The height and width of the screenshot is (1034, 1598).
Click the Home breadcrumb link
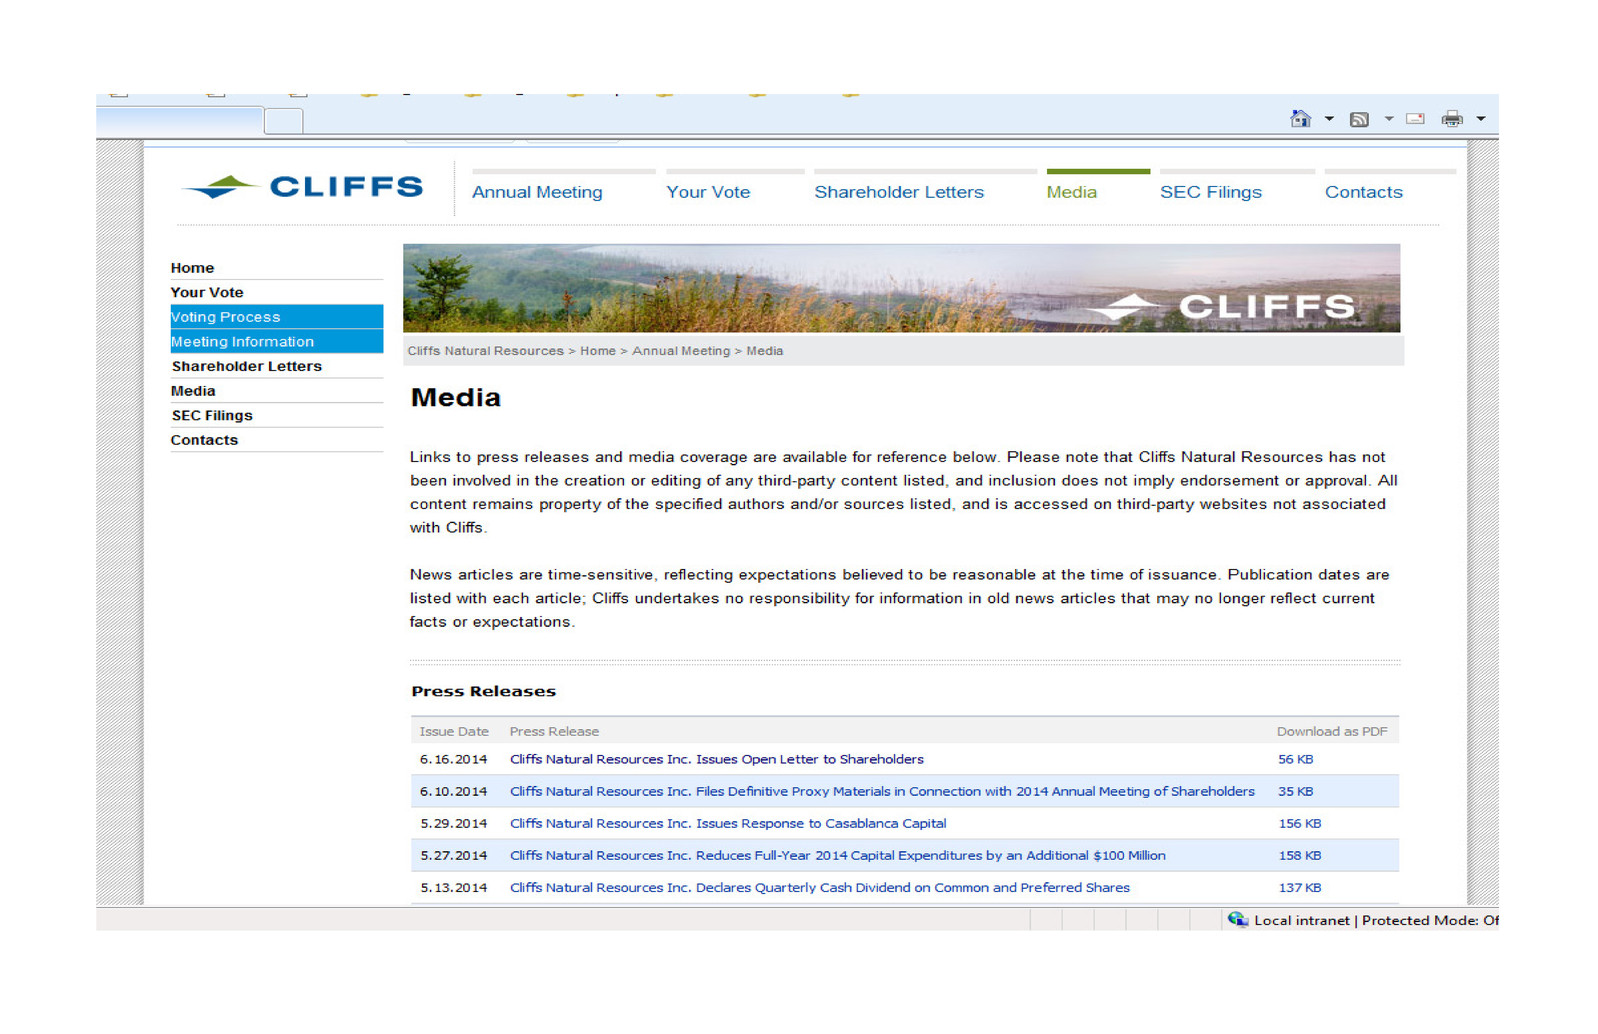(x=598, y=351)
